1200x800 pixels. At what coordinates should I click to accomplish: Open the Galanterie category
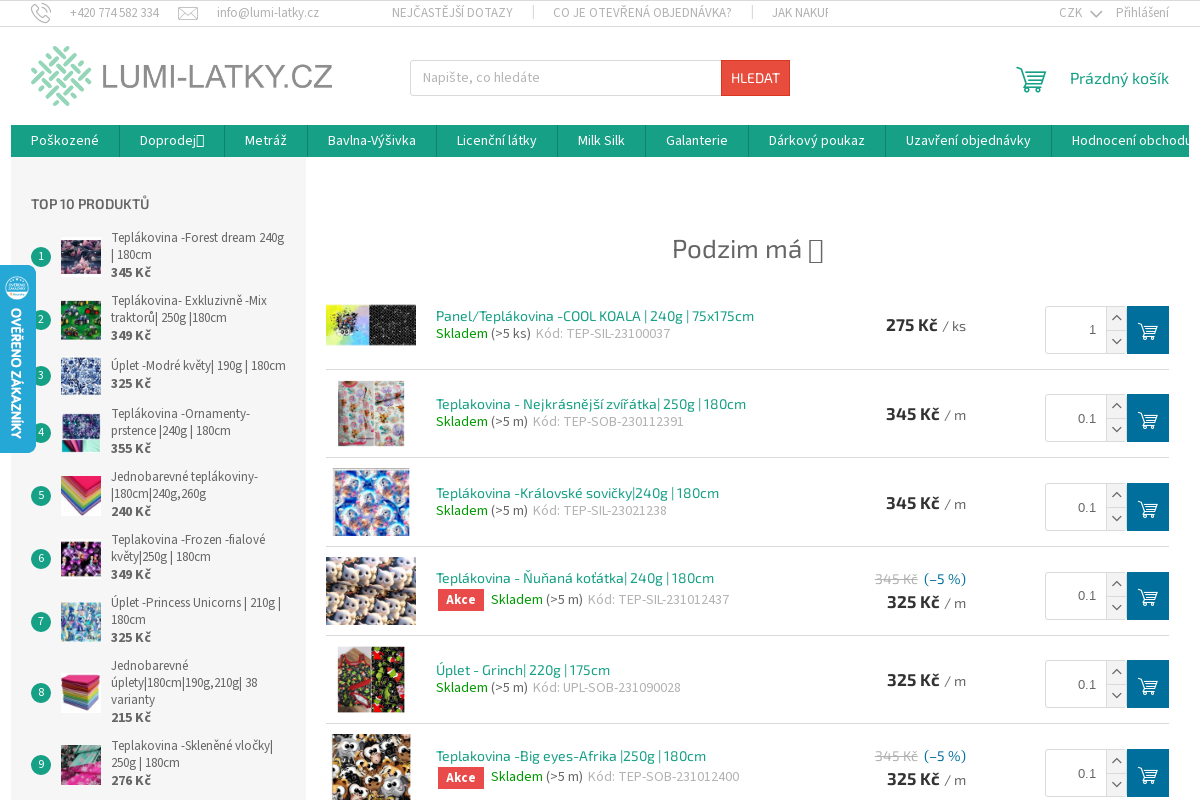click(x=696, y=141)
